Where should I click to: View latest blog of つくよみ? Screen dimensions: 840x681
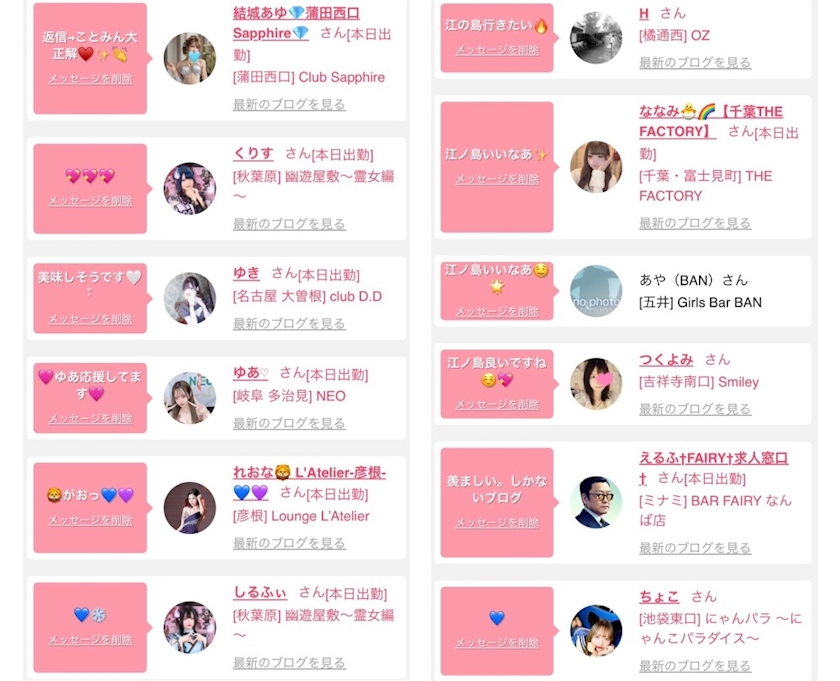pyautogui.click(x=695, y=409)
